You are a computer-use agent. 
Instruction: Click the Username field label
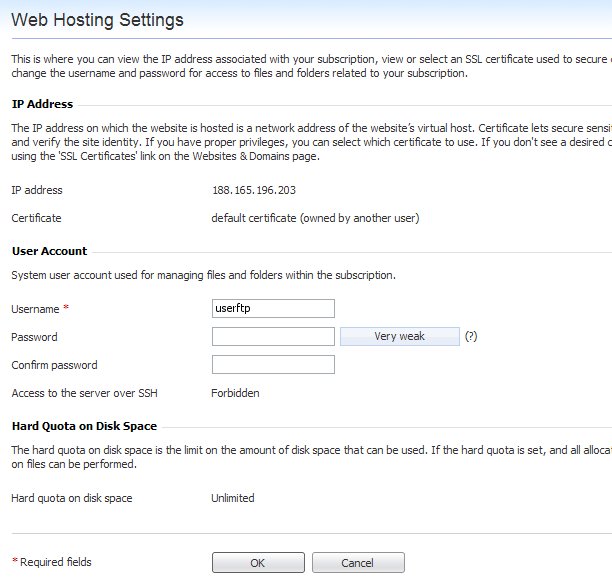tap(34, 309)
